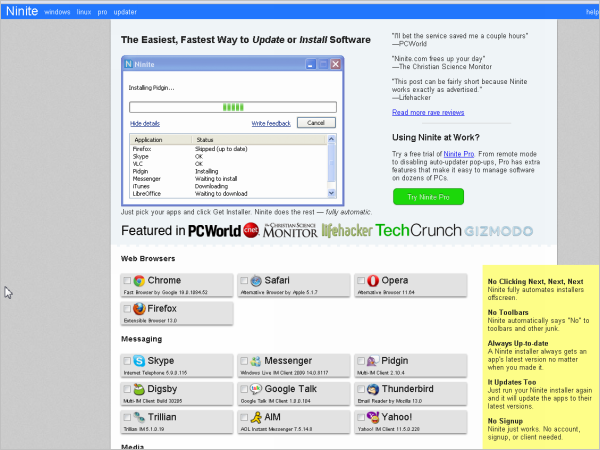Click the Pidgin icon

(x=372, y=361)
